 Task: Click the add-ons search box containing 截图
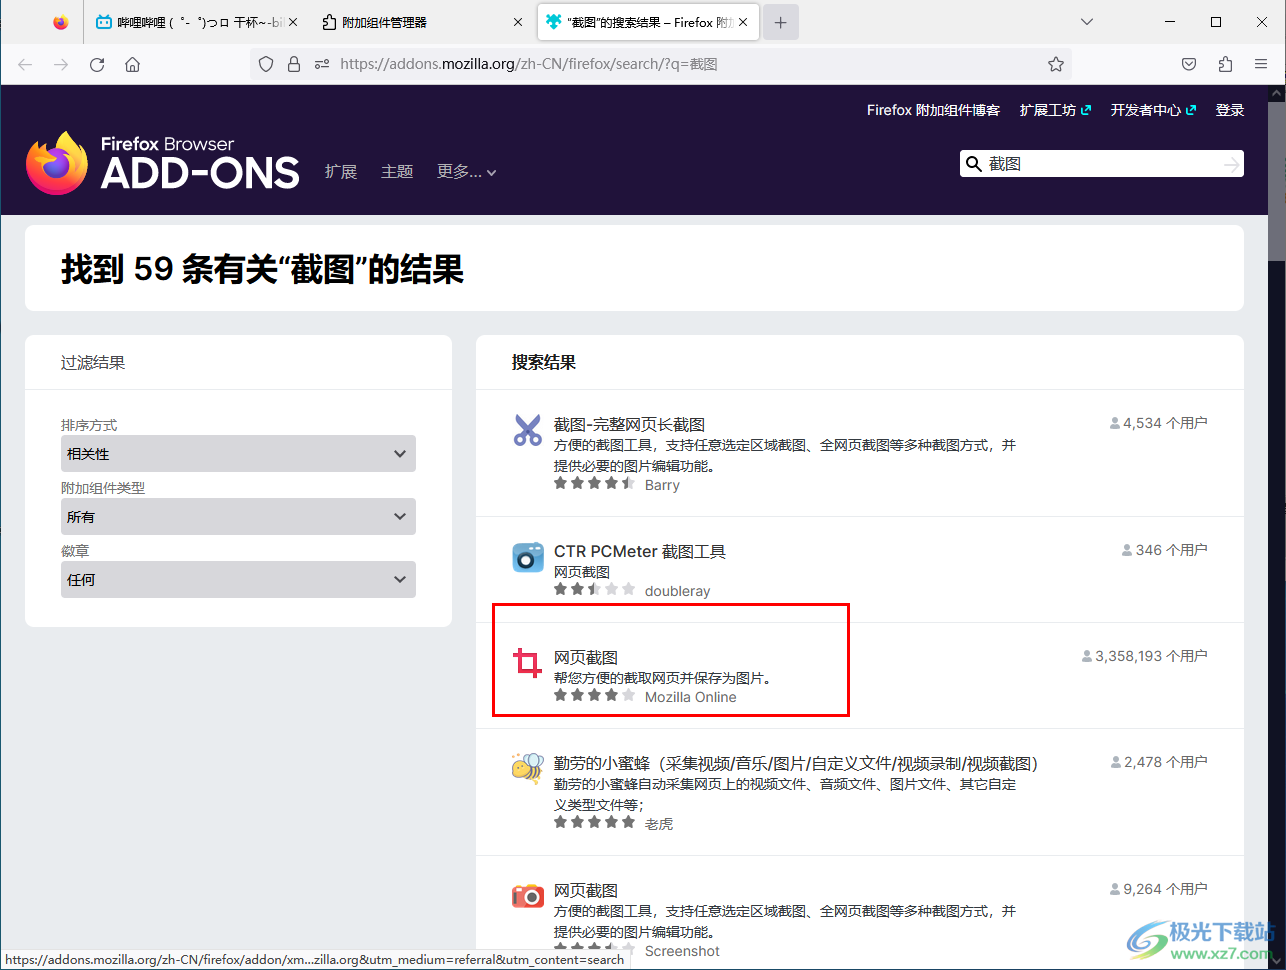pos(1100,164)
